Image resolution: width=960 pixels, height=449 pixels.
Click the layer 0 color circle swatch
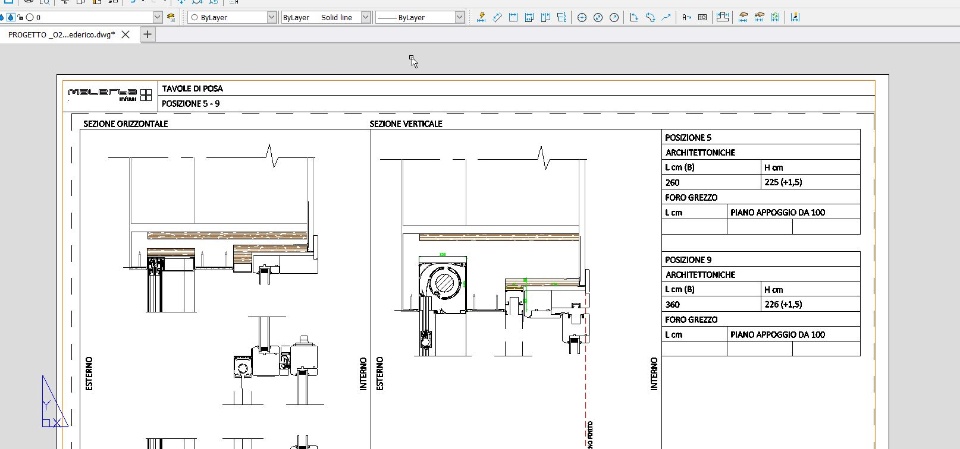click(30, 17)
